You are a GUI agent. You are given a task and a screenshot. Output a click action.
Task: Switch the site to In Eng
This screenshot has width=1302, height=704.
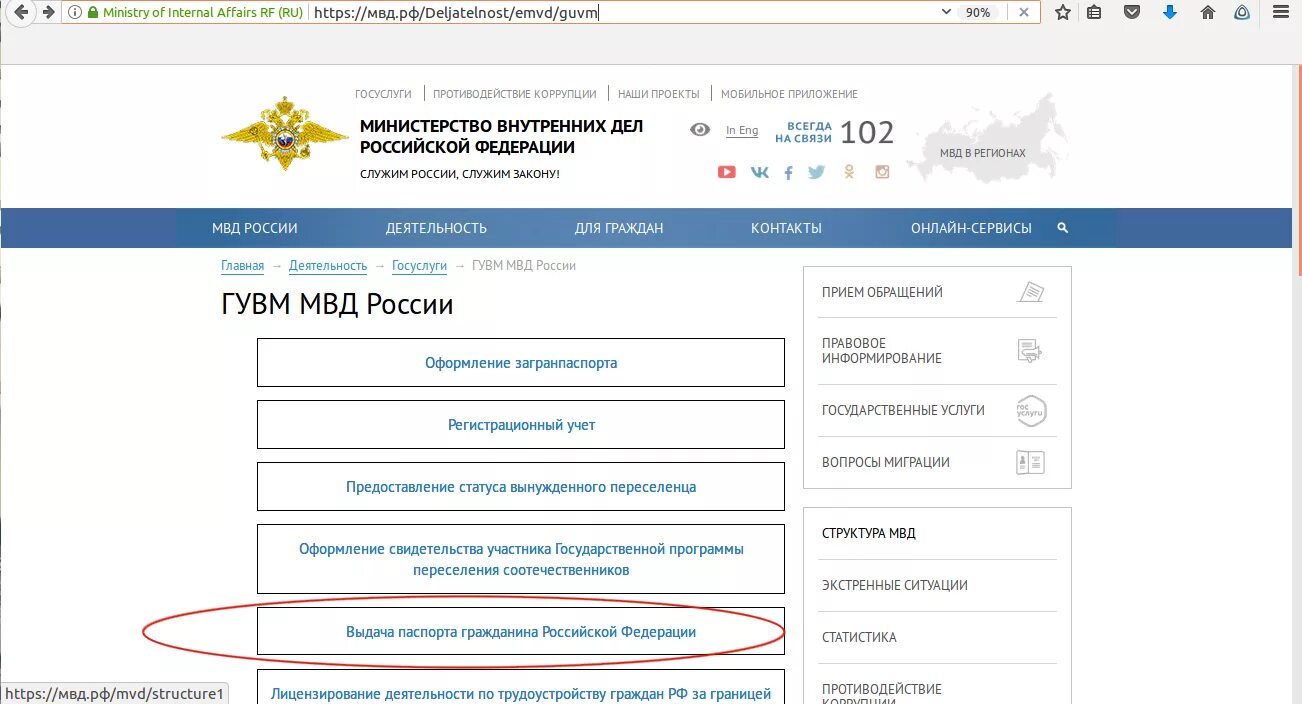pyautogui.click(x=742, y=131)
